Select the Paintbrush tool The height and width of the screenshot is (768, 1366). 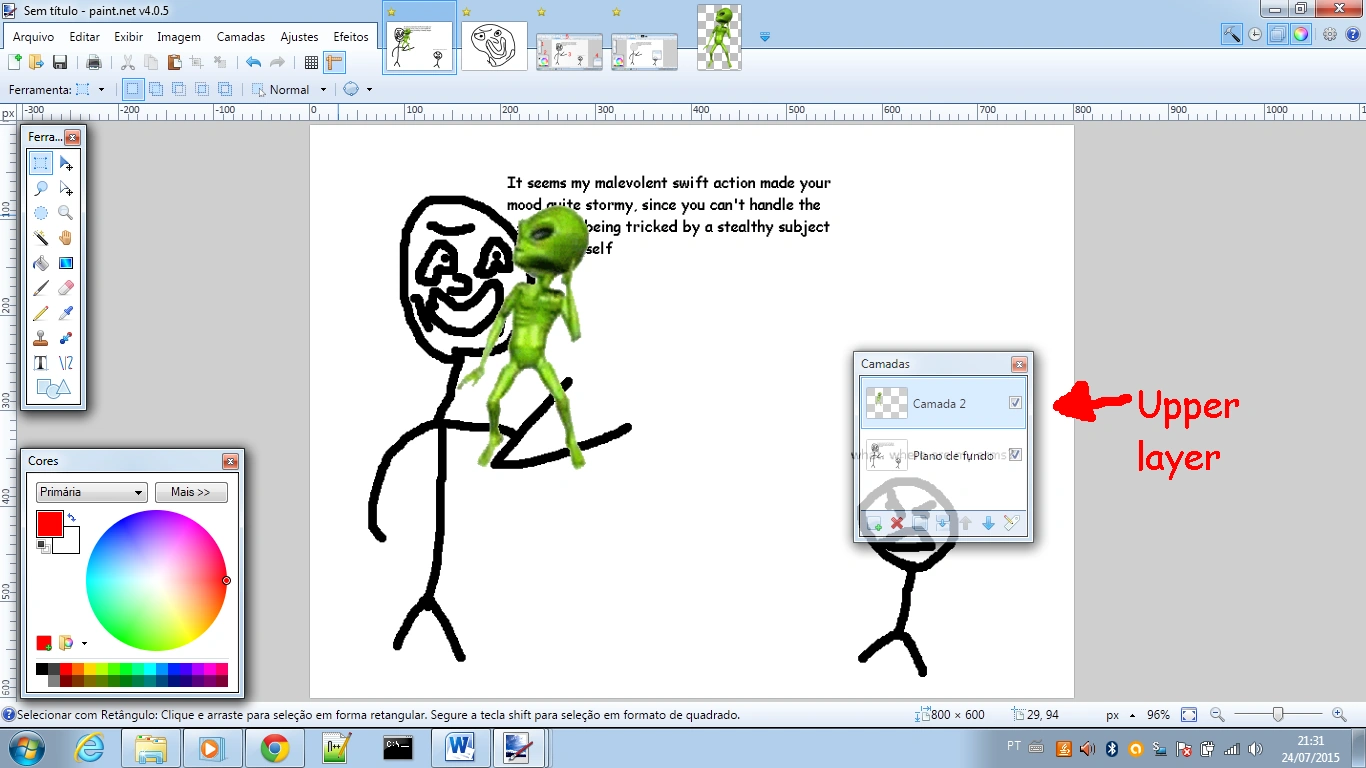tap(41, 288)
